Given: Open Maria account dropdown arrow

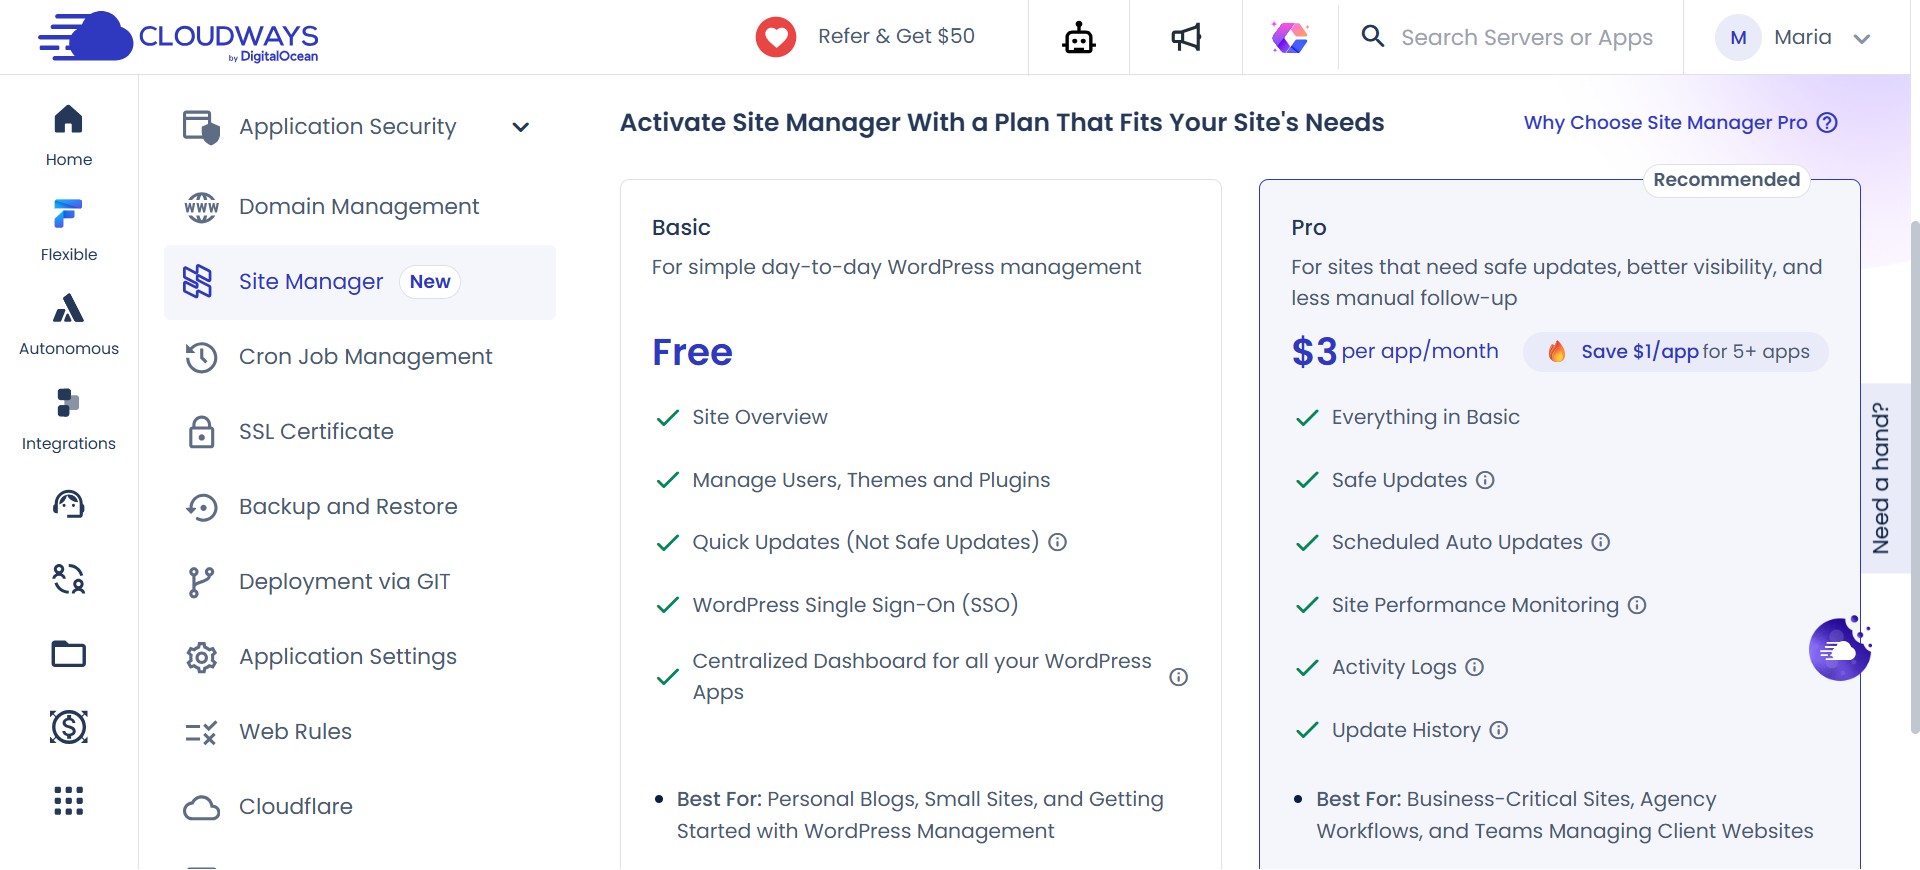Looking at the screenshot, I should click(1861, 39).
